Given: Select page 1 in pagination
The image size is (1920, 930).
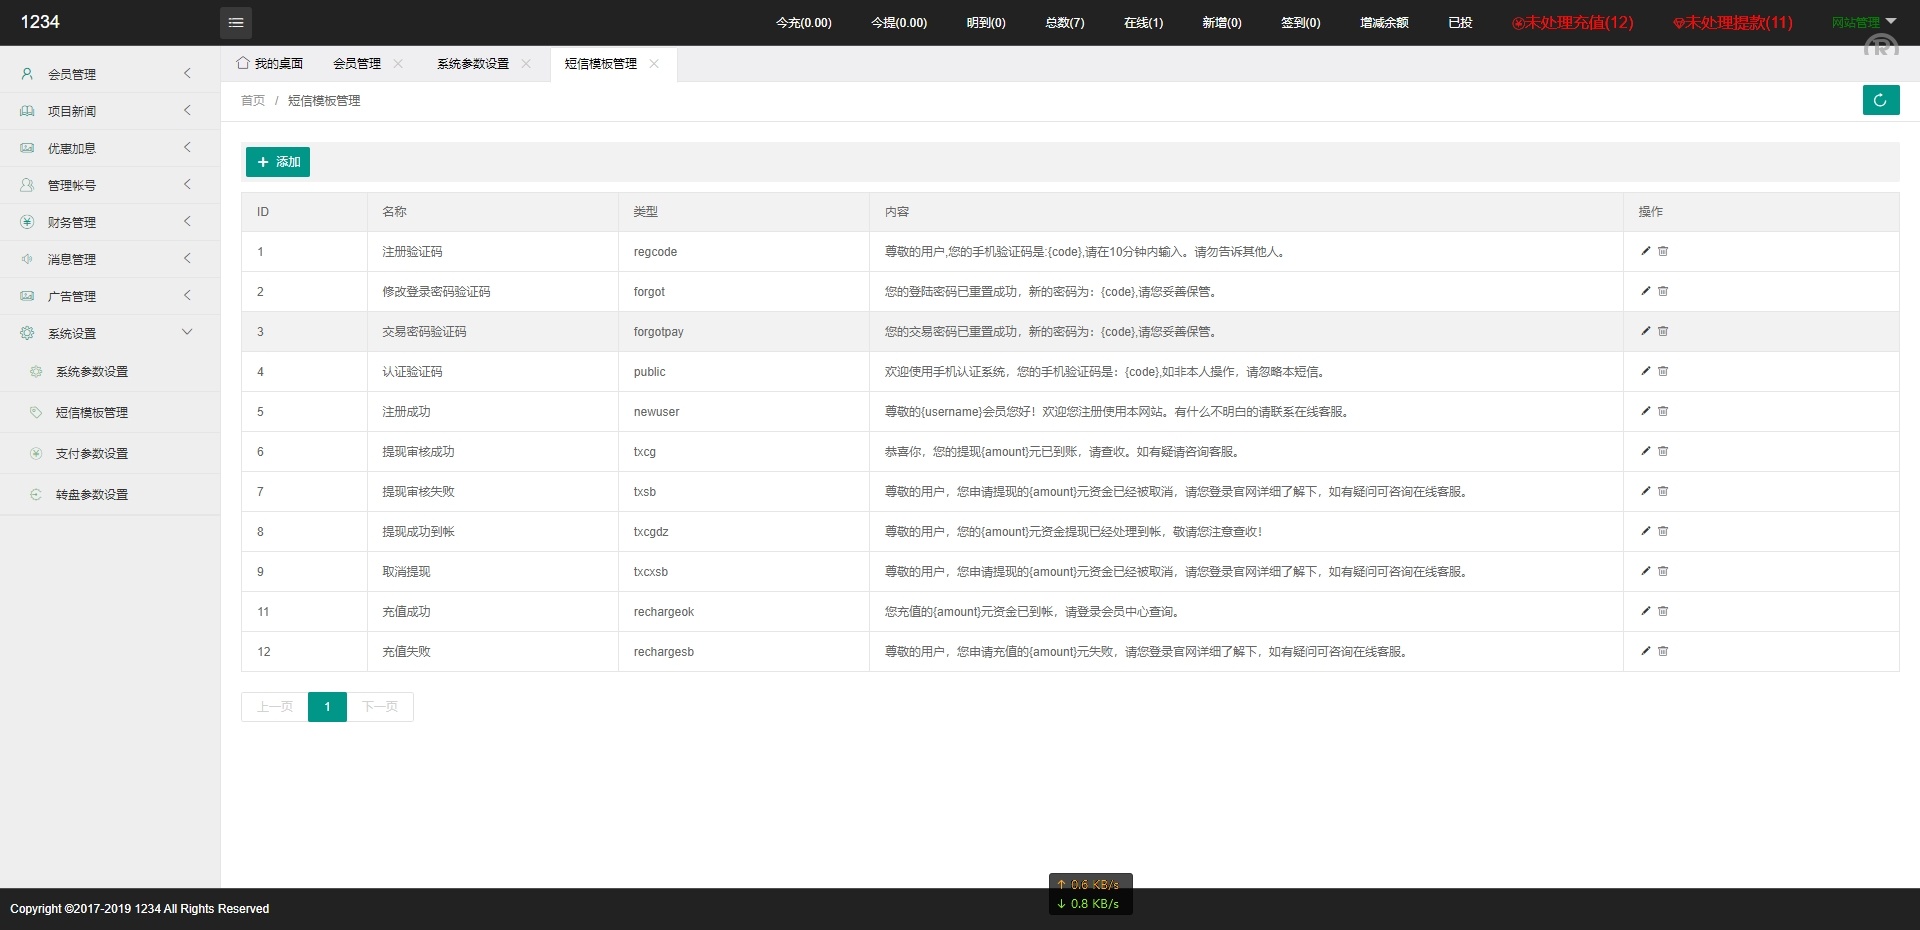Looking at the screenshot, I should pos(327,707).
